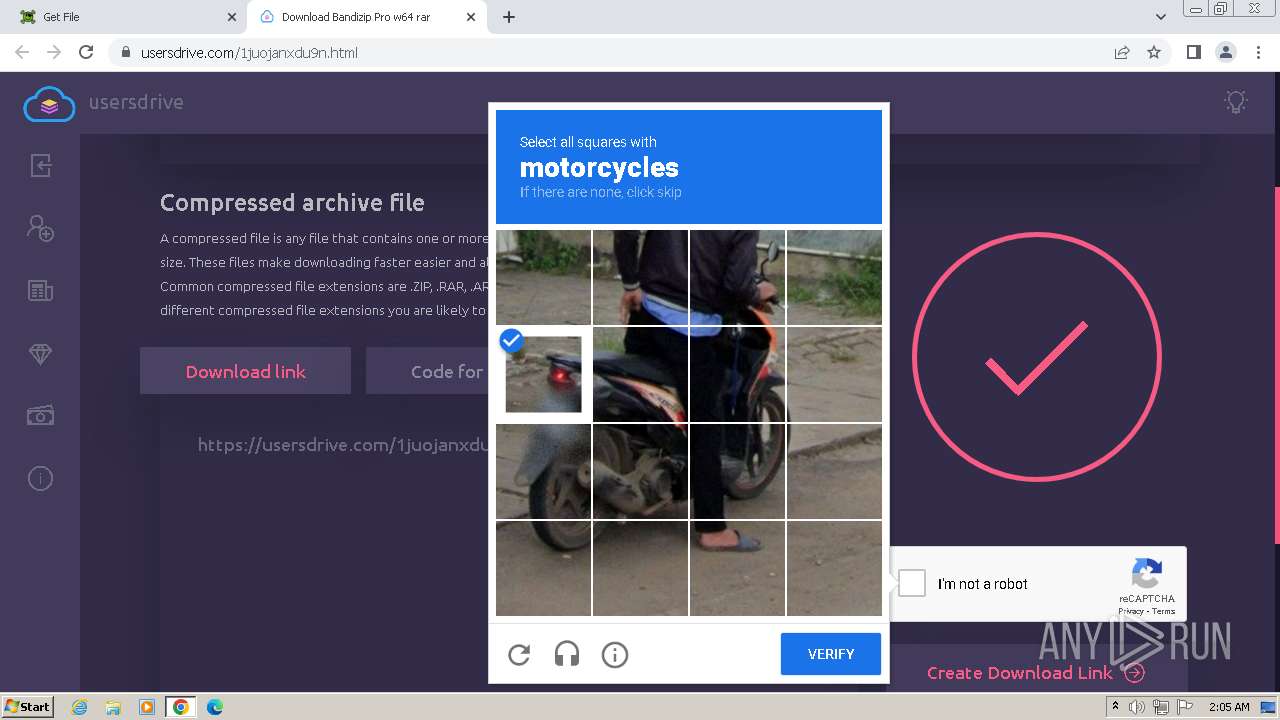Screen dimensions: 1280x720
Task: Open the money sidebar icon
Action: 40,416
